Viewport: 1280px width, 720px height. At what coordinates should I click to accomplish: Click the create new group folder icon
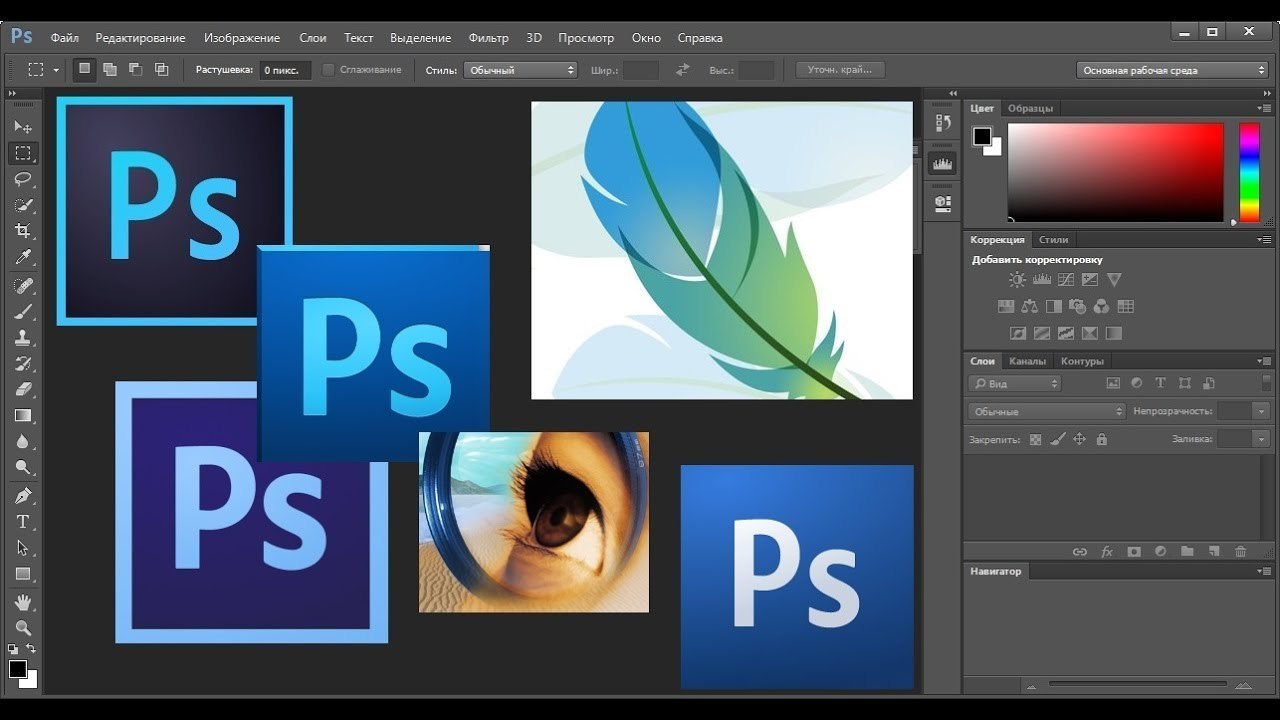1187,551
